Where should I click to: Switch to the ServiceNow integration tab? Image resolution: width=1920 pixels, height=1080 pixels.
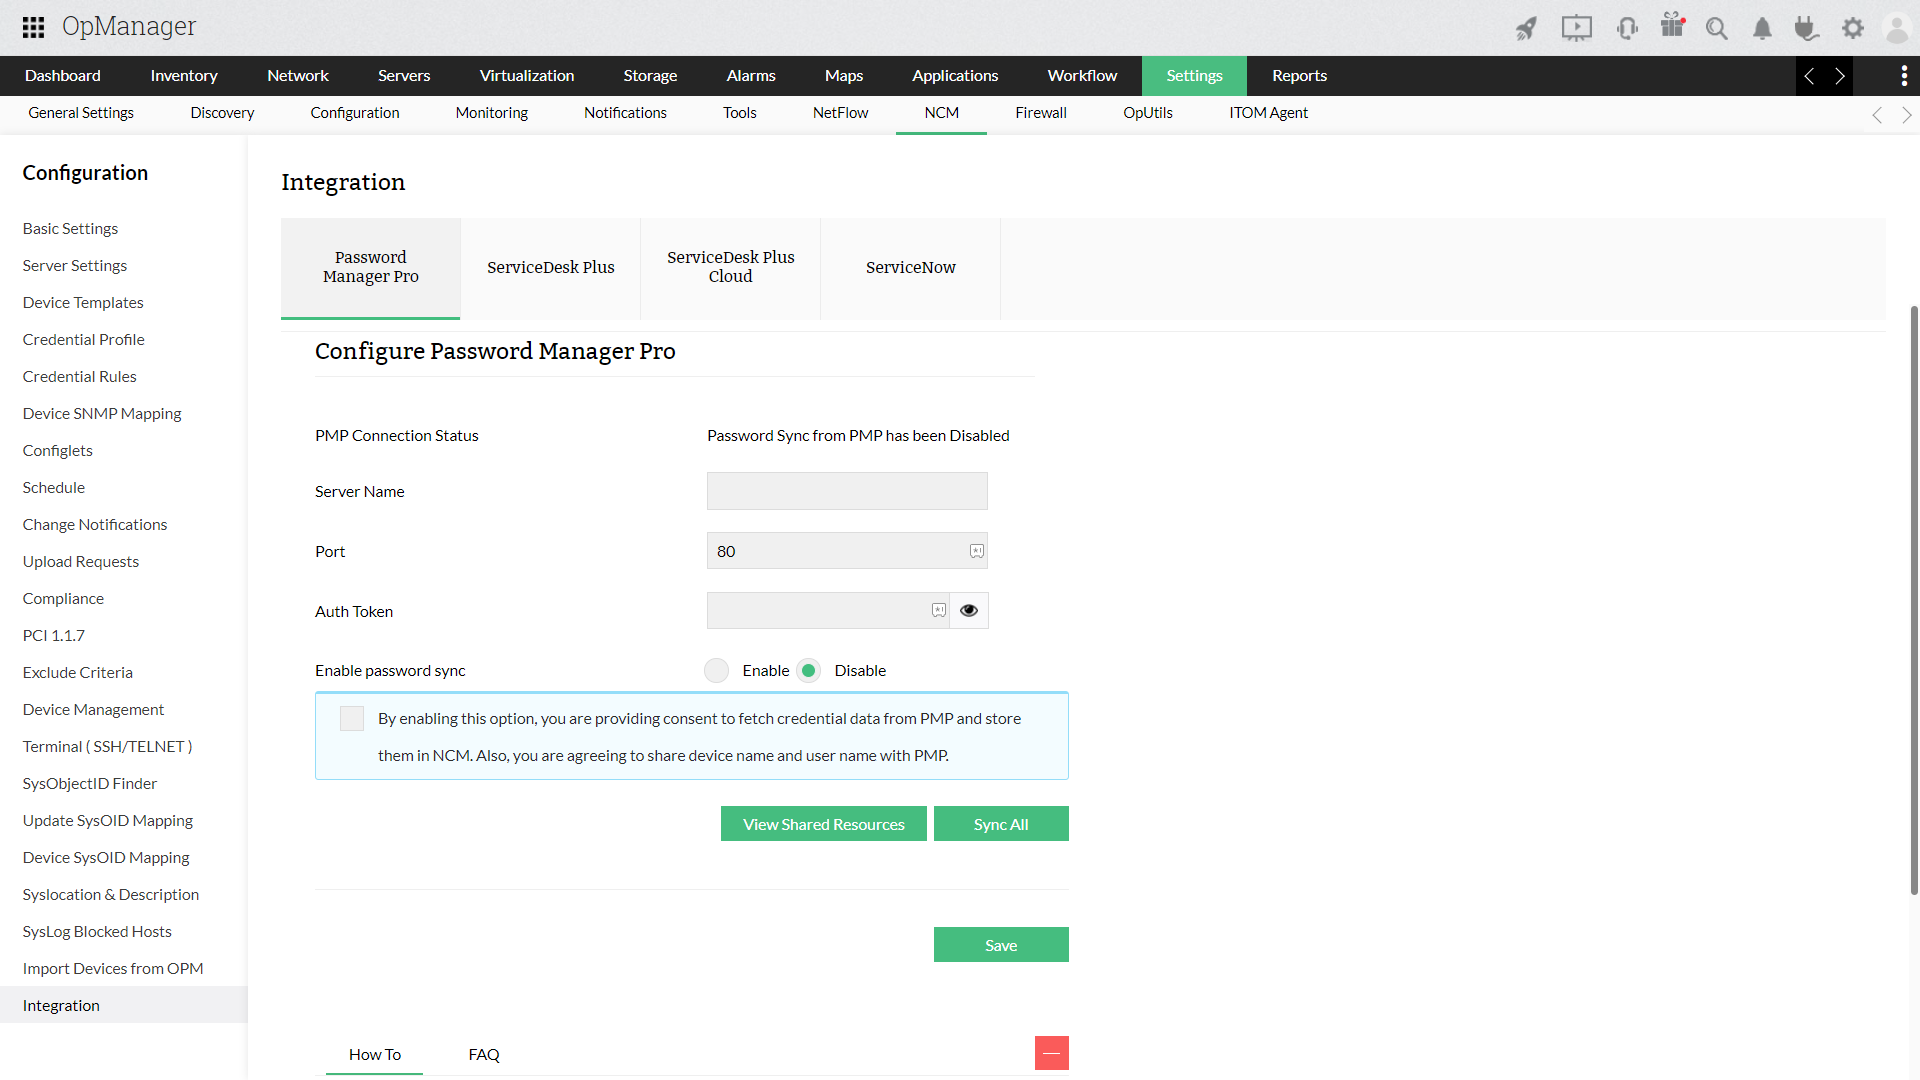click(910, 268)
